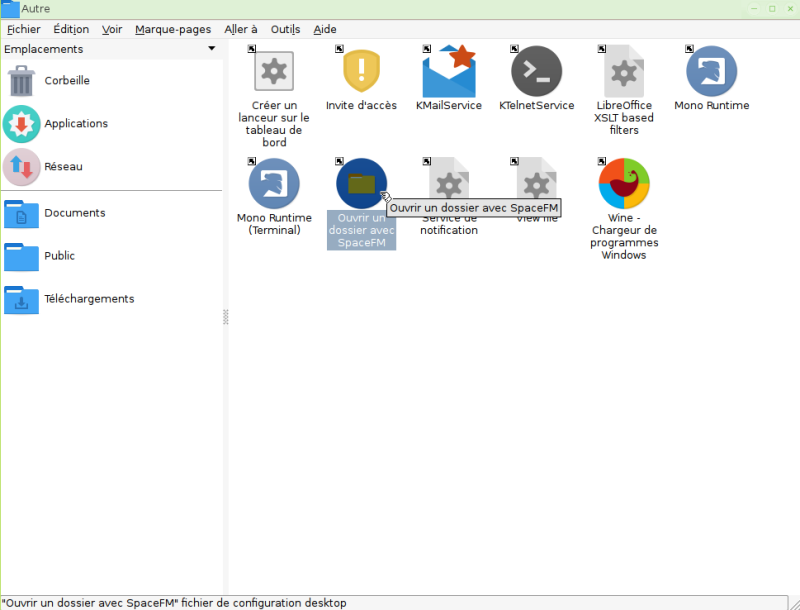Screen dimensions: 800x610
Task: Select the Wine Windows program loader icon
Action: (624, 184)
